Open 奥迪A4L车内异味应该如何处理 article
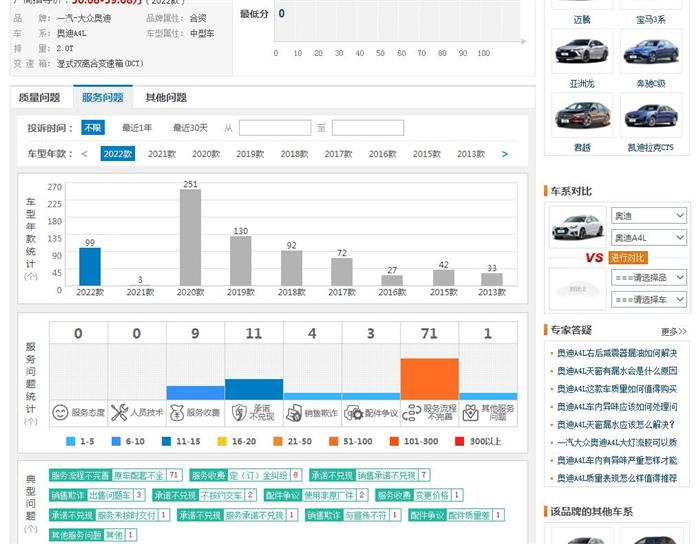The width and height of the screenshot is (700, 544). 617,407
